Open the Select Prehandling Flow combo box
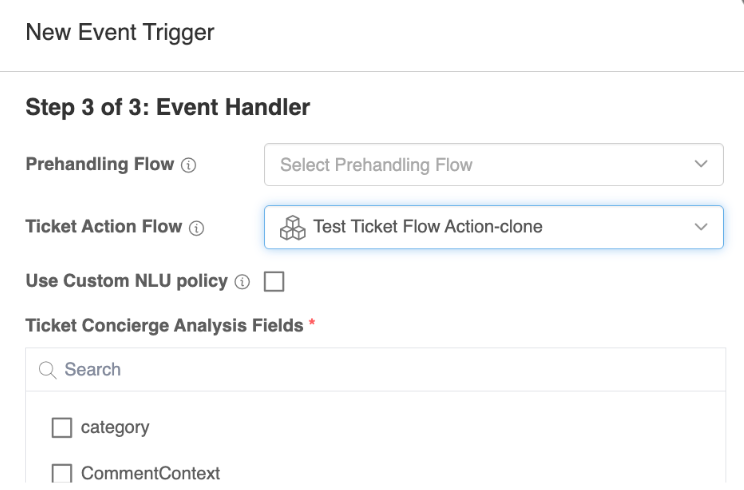 coord(493,165)
